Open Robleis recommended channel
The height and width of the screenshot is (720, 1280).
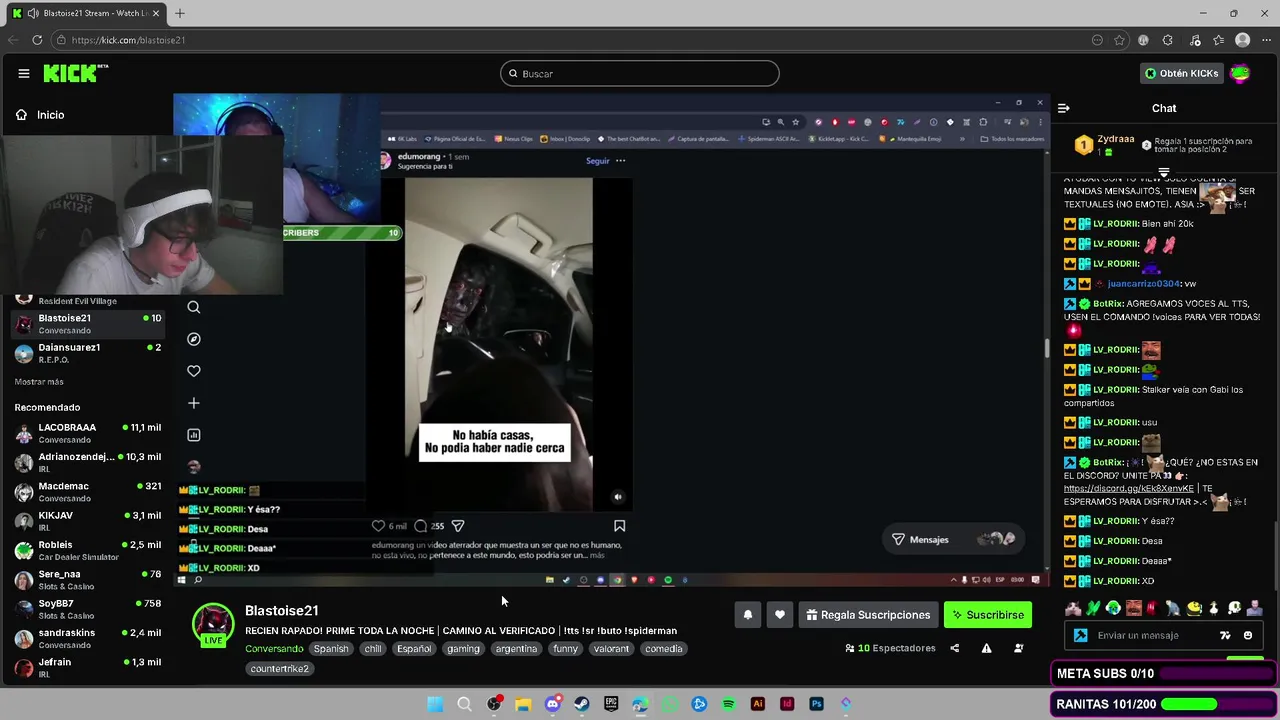click(x=88, y=550)
